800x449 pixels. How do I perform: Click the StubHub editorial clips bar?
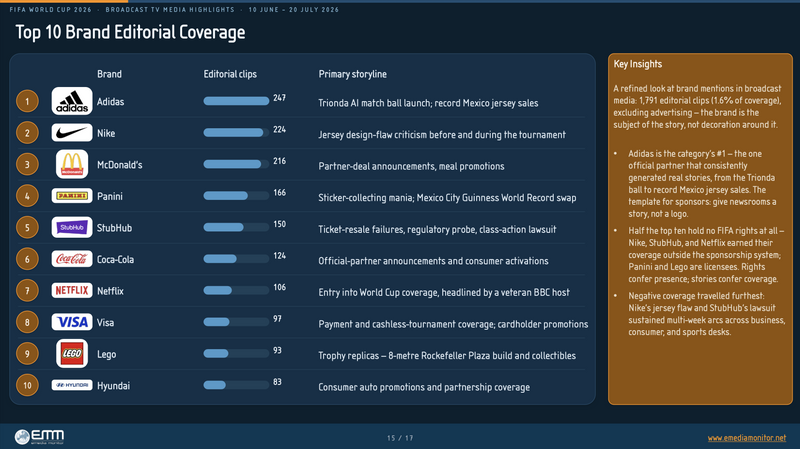[236, 228]
